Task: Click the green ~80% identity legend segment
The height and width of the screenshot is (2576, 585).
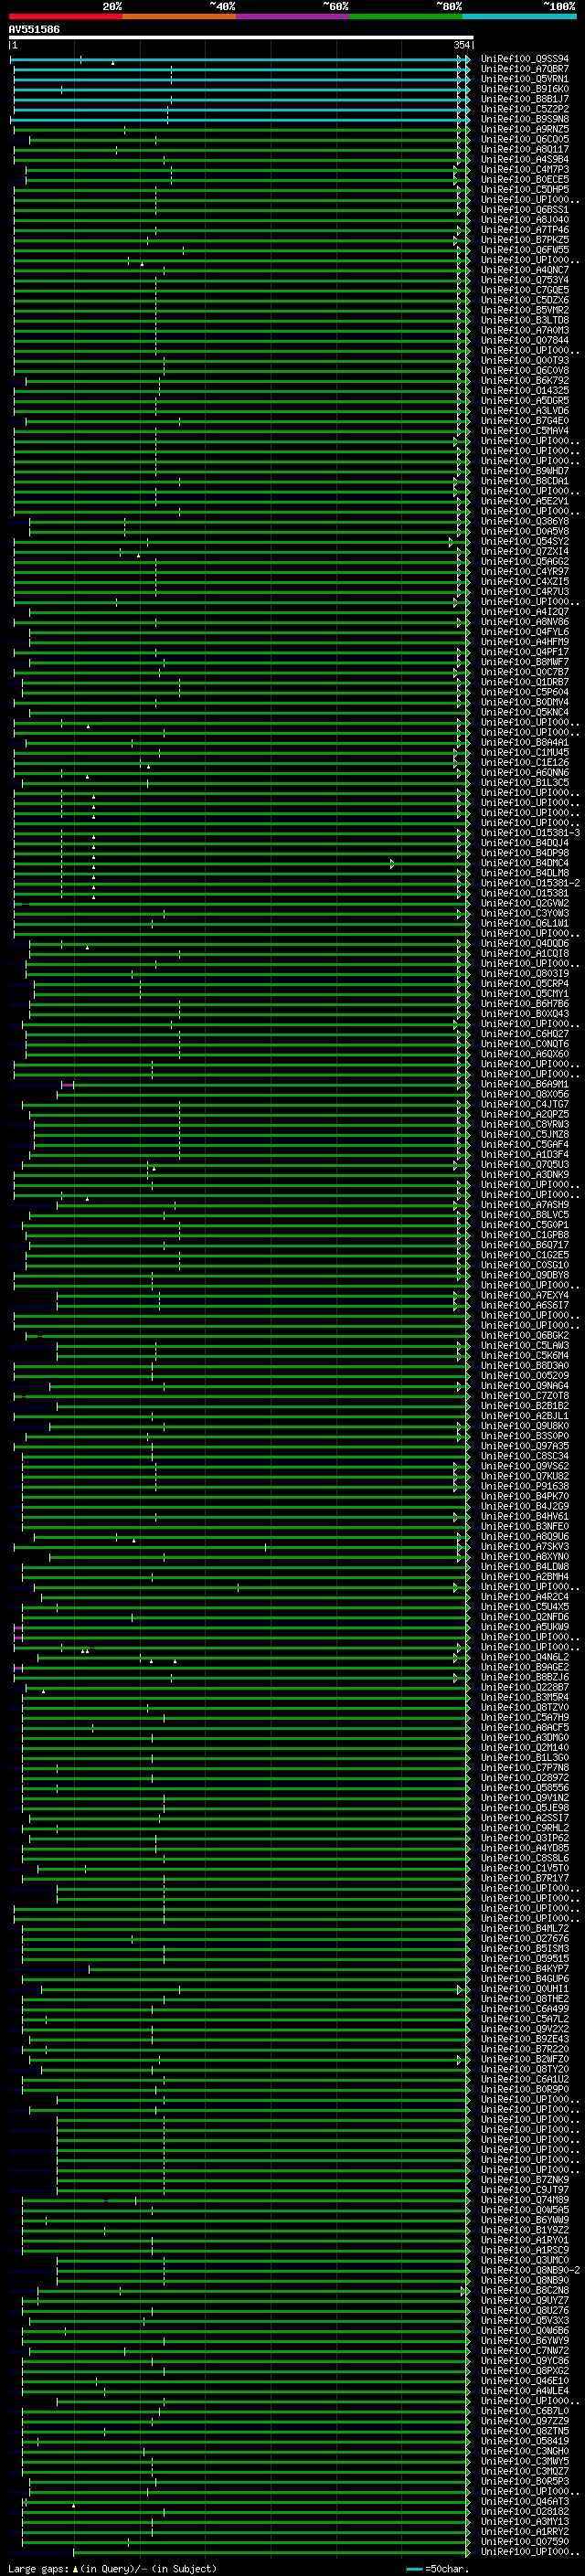Action: pyautogui.click(x=406, y=16)
